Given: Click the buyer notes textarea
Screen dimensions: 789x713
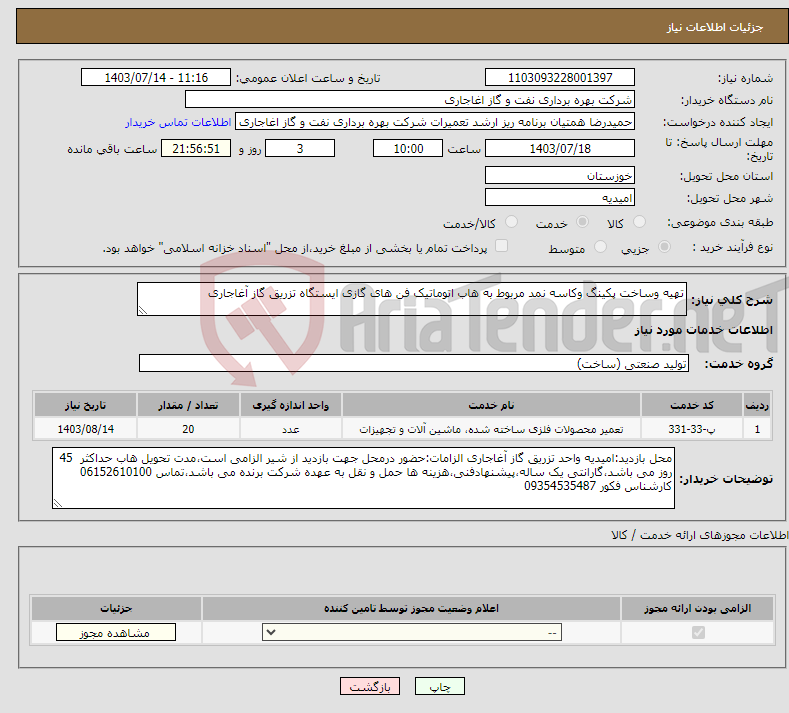Looking at the screenshot, I should click(363, 478).
